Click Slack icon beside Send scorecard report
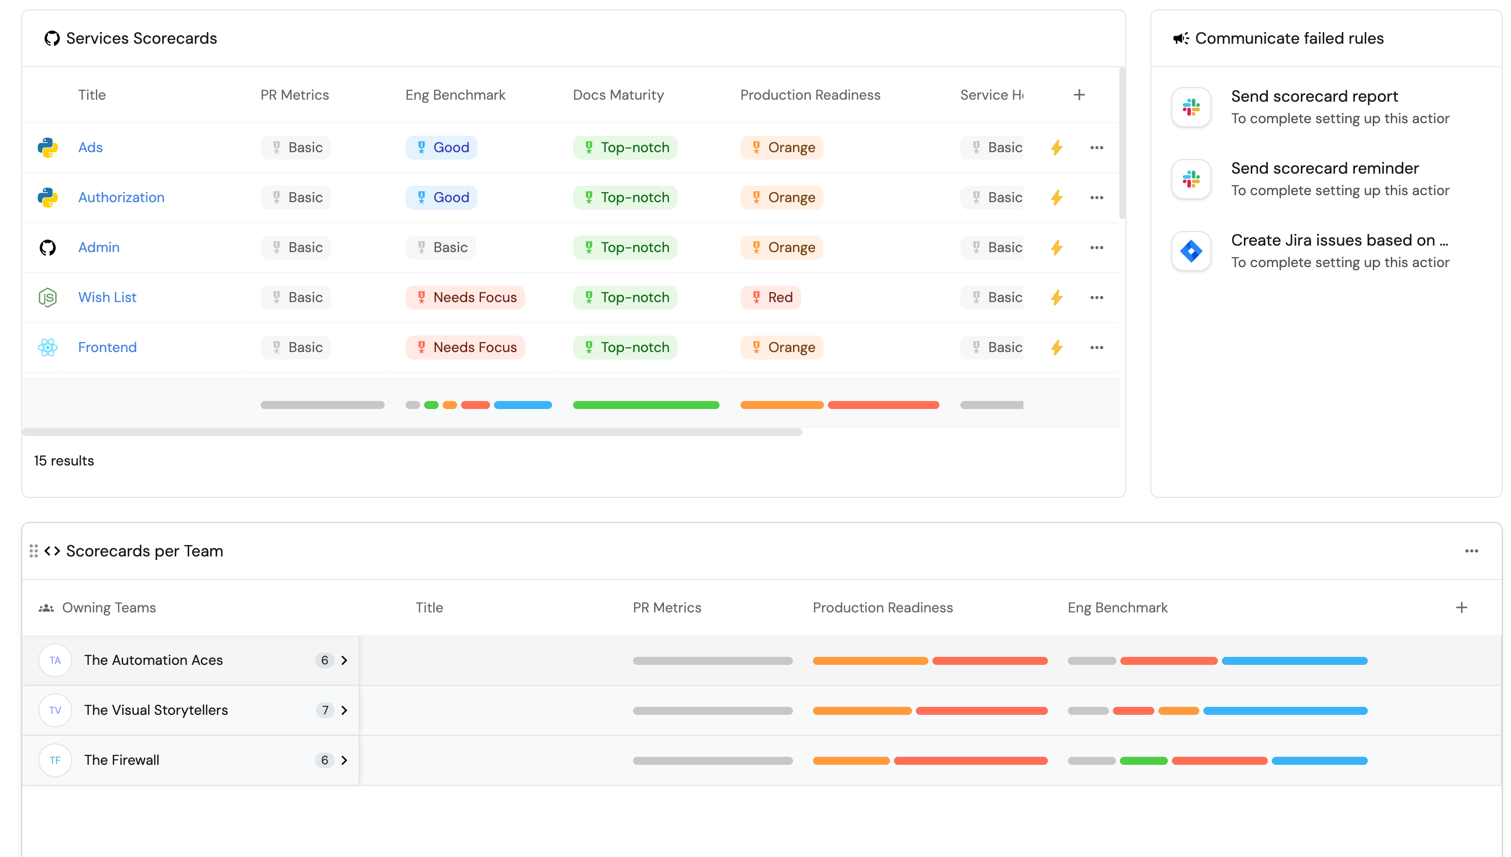This screenshot has height=857, width=1511. point(1191,107)
